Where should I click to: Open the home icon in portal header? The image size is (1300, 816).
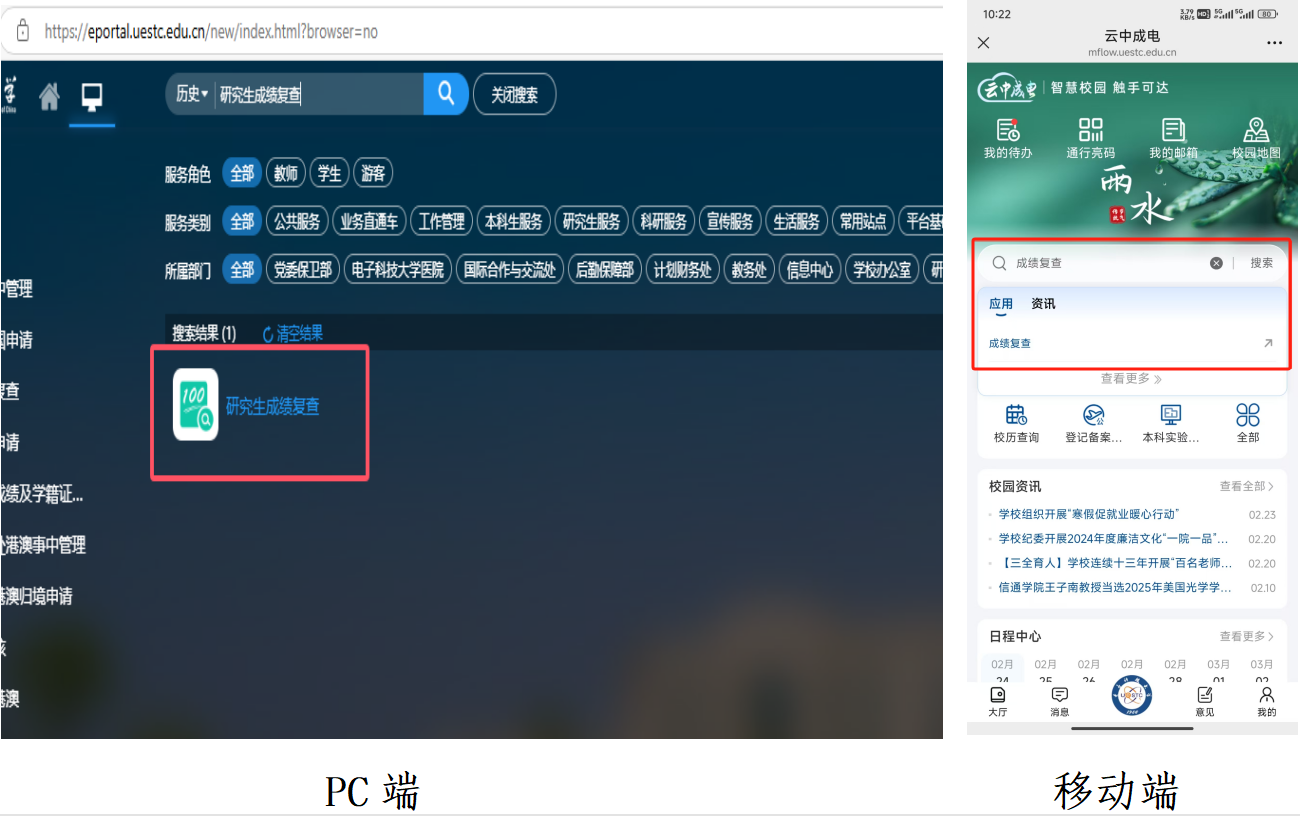click(x=49, y=96)
